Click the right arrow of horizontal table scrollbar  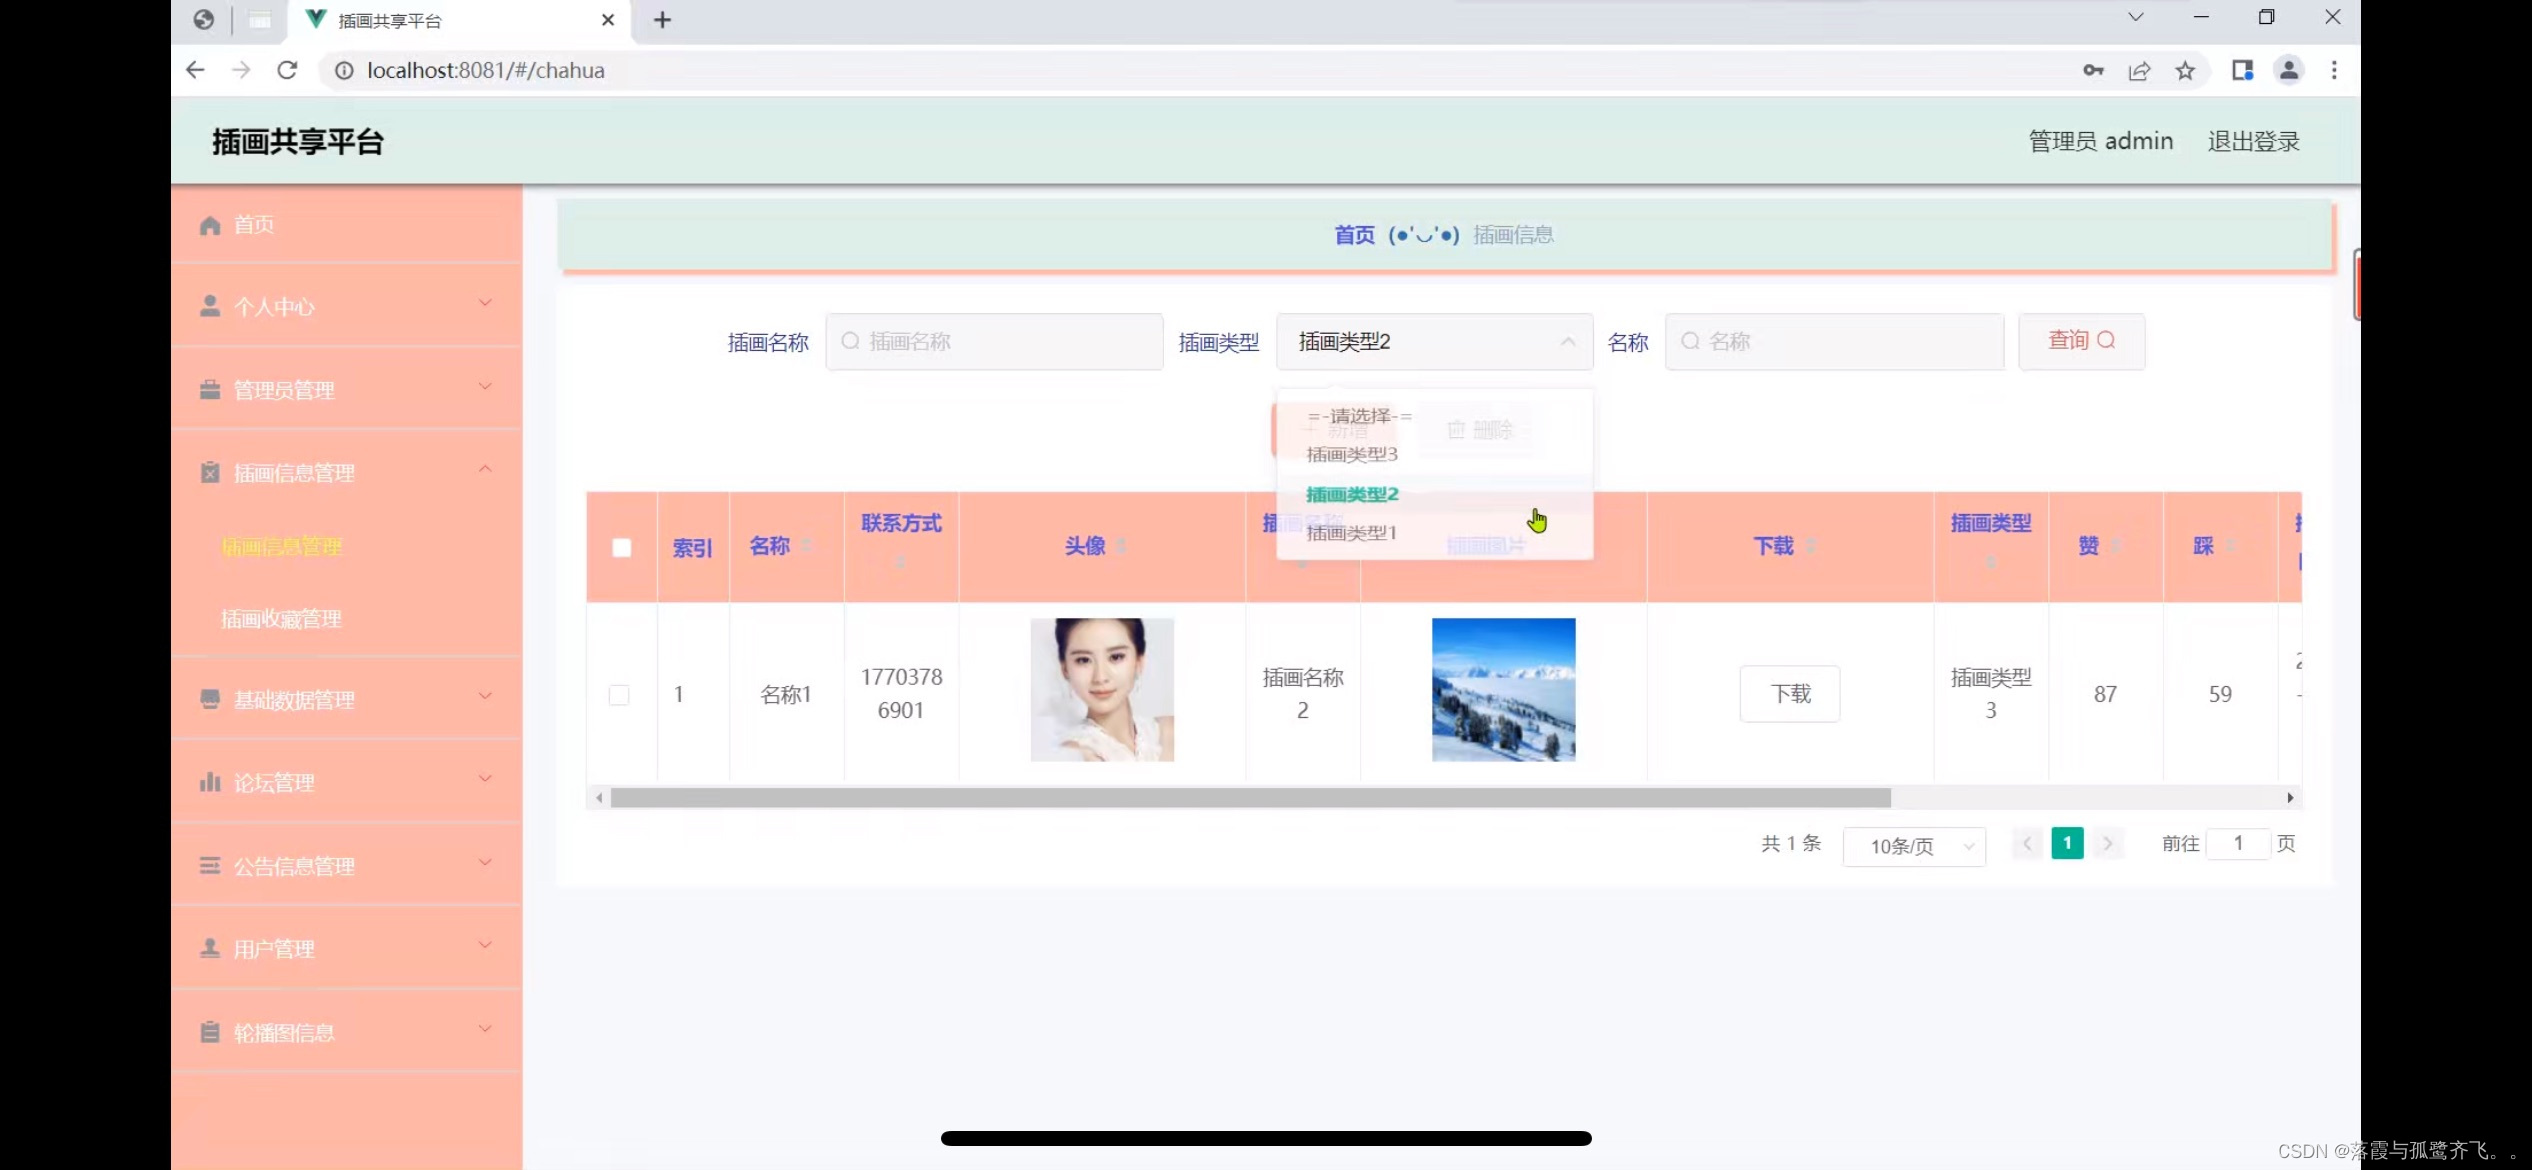(x=2290, y=798)
